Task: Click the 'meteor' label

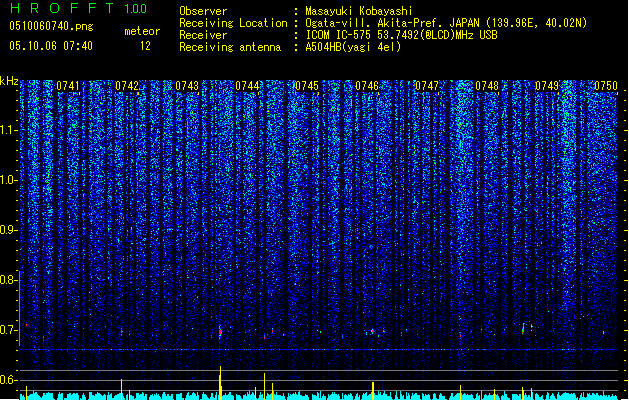Action: [x=142, y=31]
